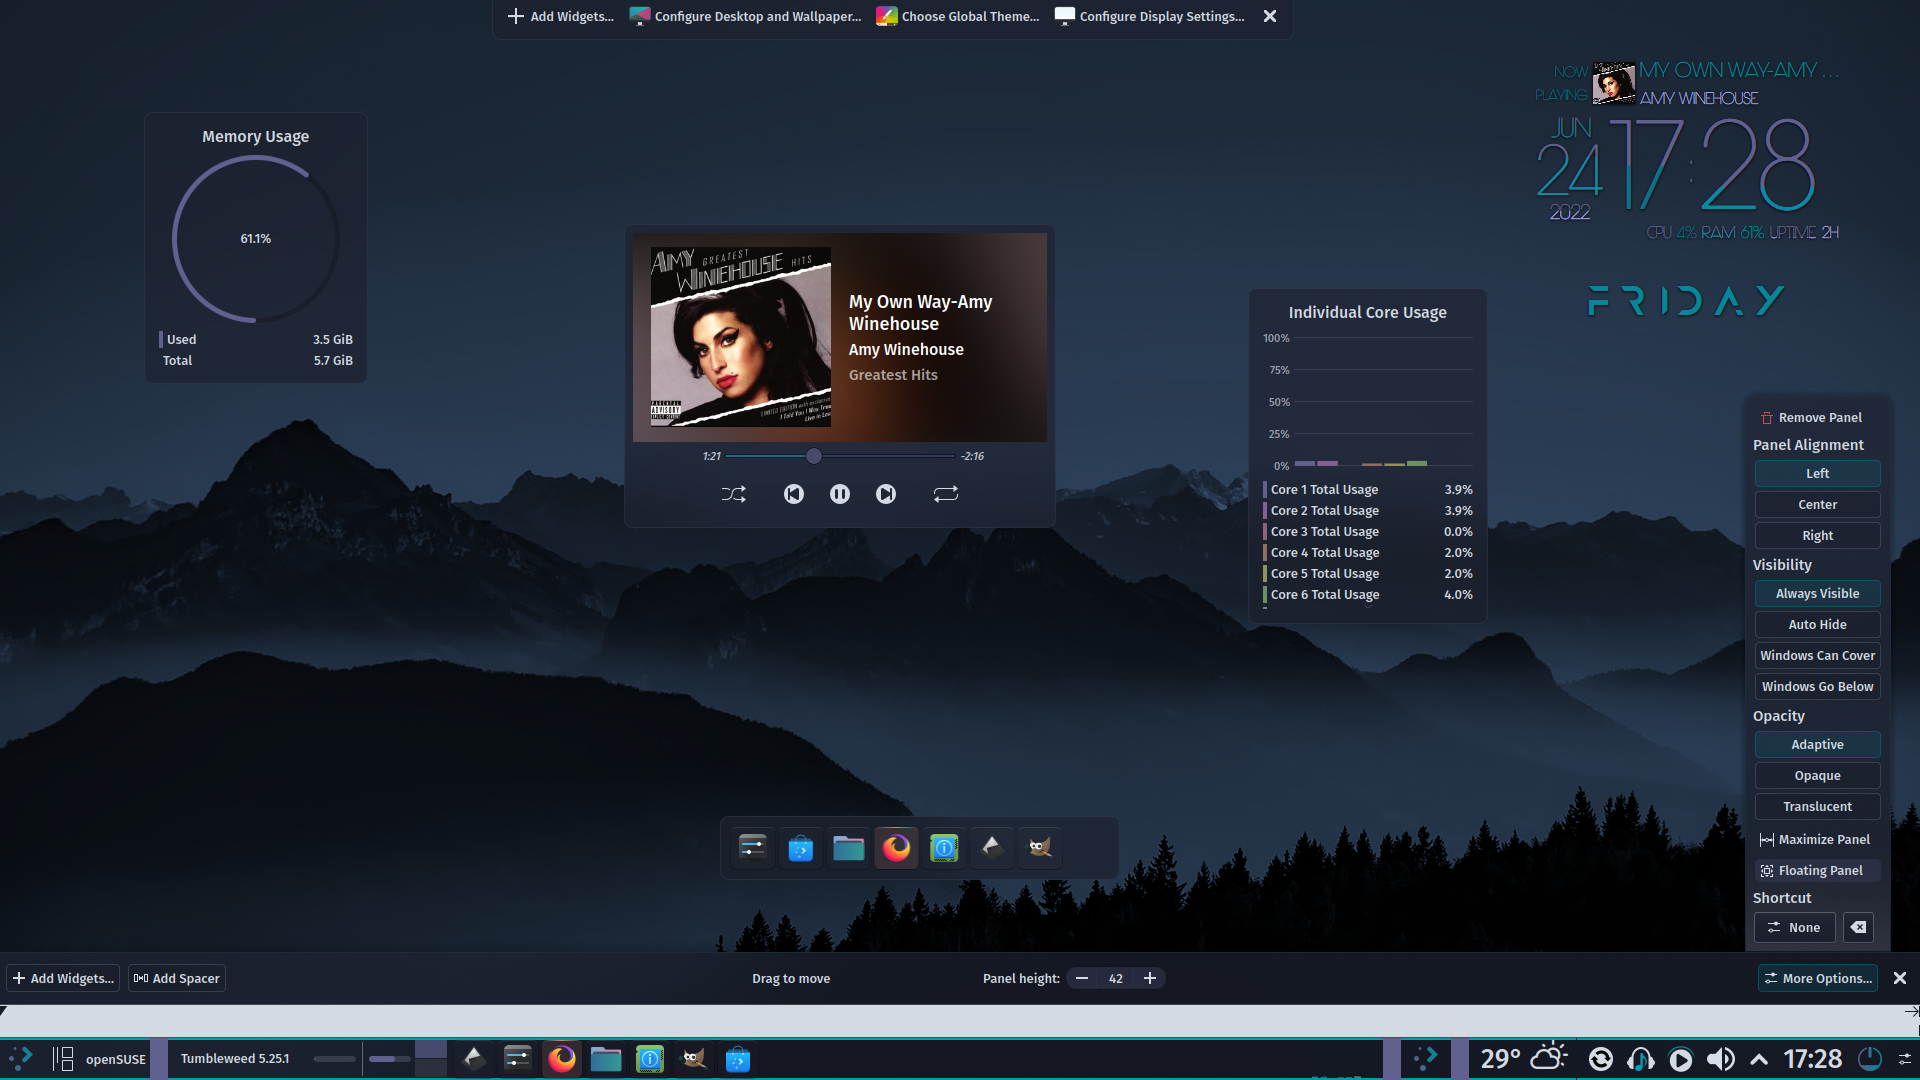The width and height of the screenshot is (1920, 1080).
Task: Open System Settings from the desktop dock
Action: (x=753, y=848)
